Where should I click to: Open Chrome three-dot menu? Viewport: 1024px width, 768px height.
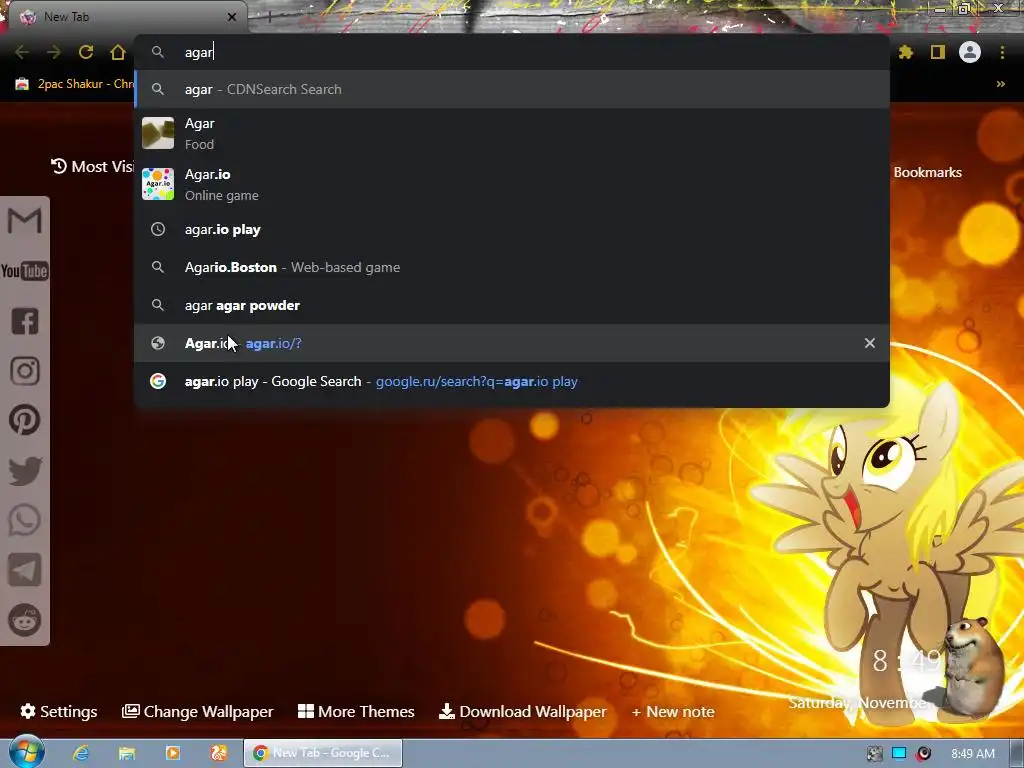click(1002, 52)
